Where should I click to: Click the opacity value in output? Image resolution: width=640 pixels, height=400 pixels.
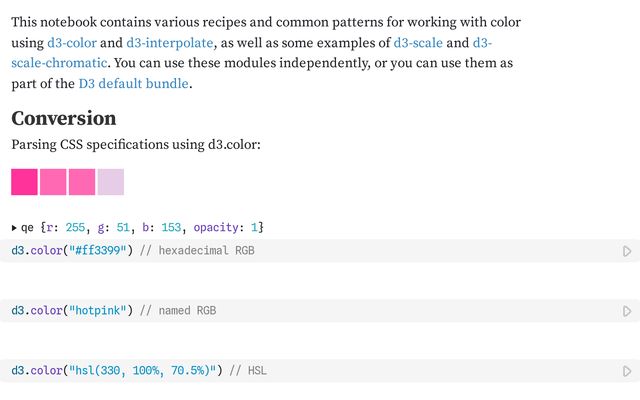[254, 227]
